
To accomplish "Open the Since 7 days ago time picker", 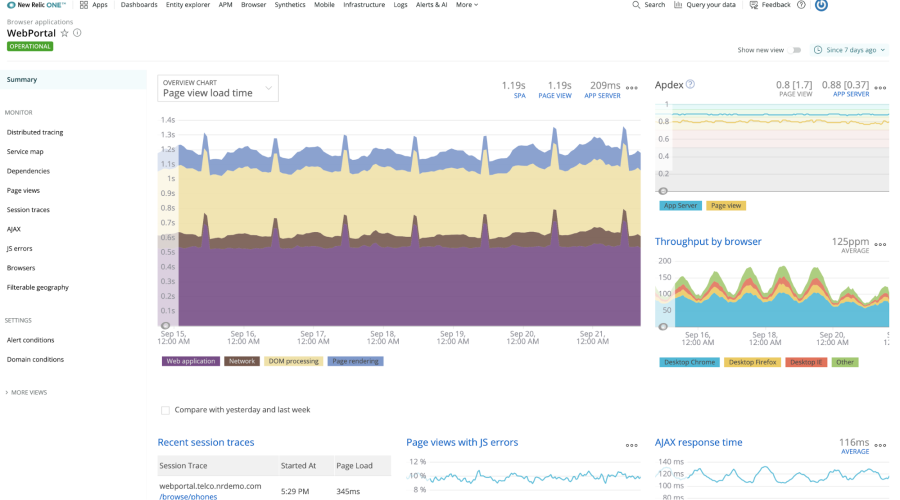I will tap(850, 50).
